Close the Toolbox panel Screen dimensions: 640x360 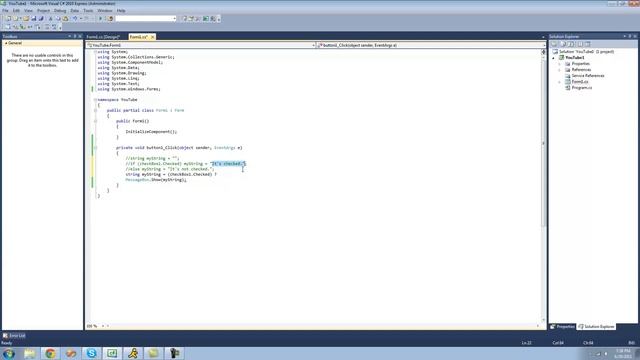pyautogui.click(x=80, y=36)
